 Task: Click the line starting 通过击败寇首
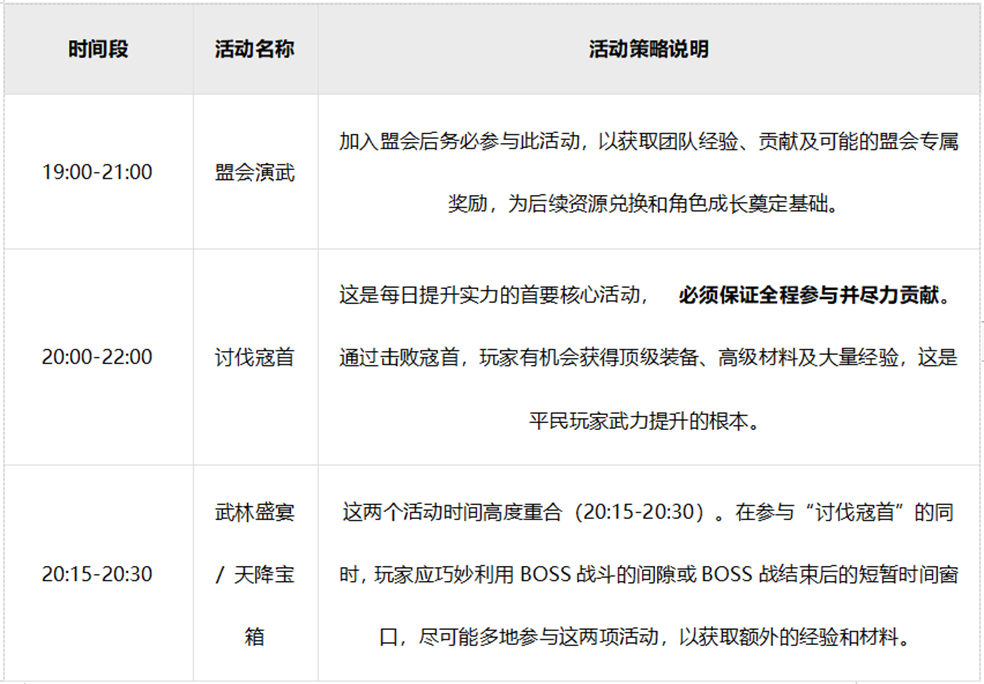coord(649,357)
